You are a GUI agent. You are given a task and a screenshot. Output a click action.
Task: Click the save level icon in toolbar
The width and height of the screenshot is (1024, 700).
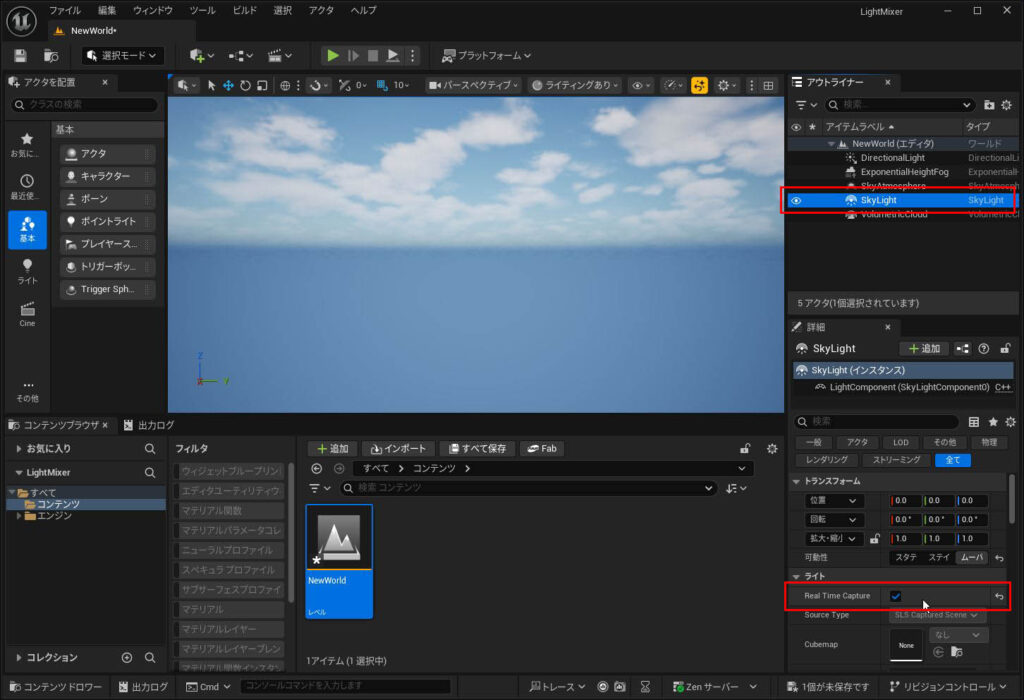(21, 56)
